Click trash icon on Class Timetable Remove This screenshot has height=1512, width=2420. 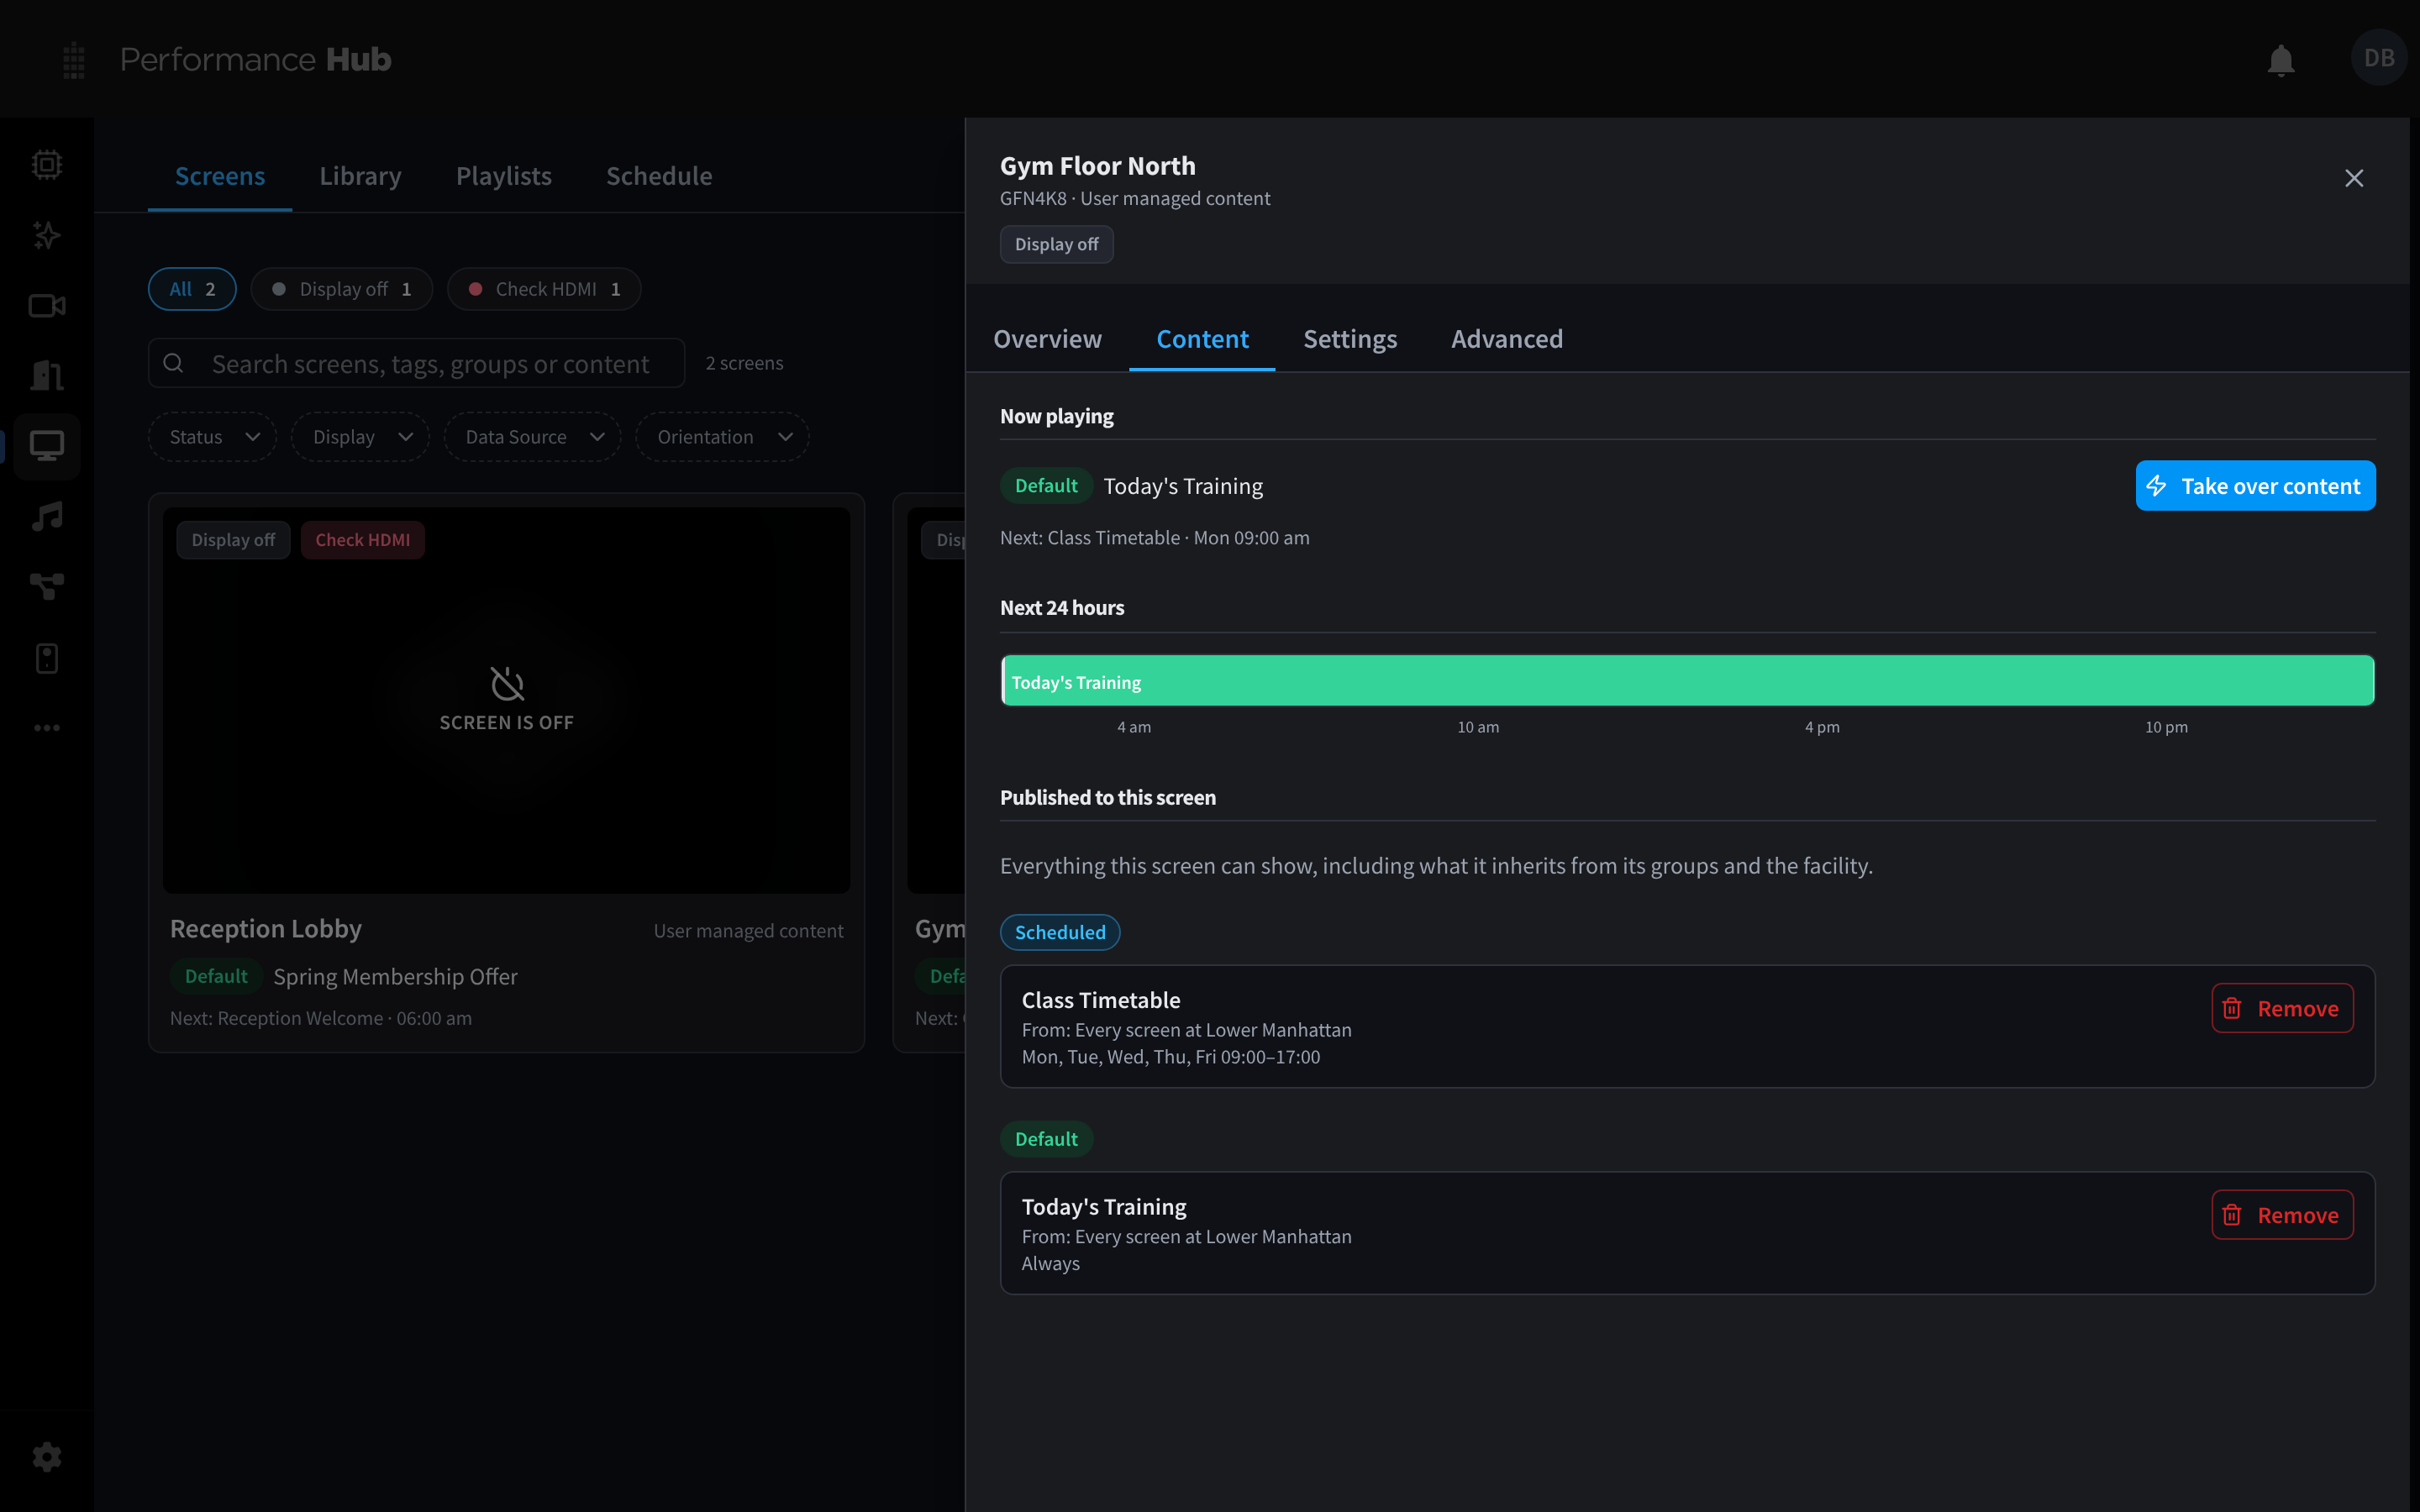click(x=2232, y=1008)
